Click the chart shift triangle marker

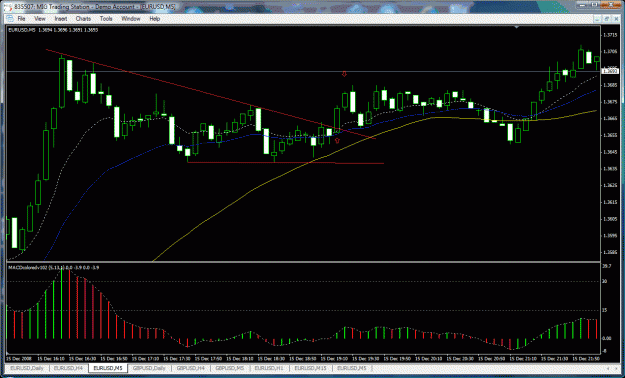pyautogui.click(x=517, y=28)
